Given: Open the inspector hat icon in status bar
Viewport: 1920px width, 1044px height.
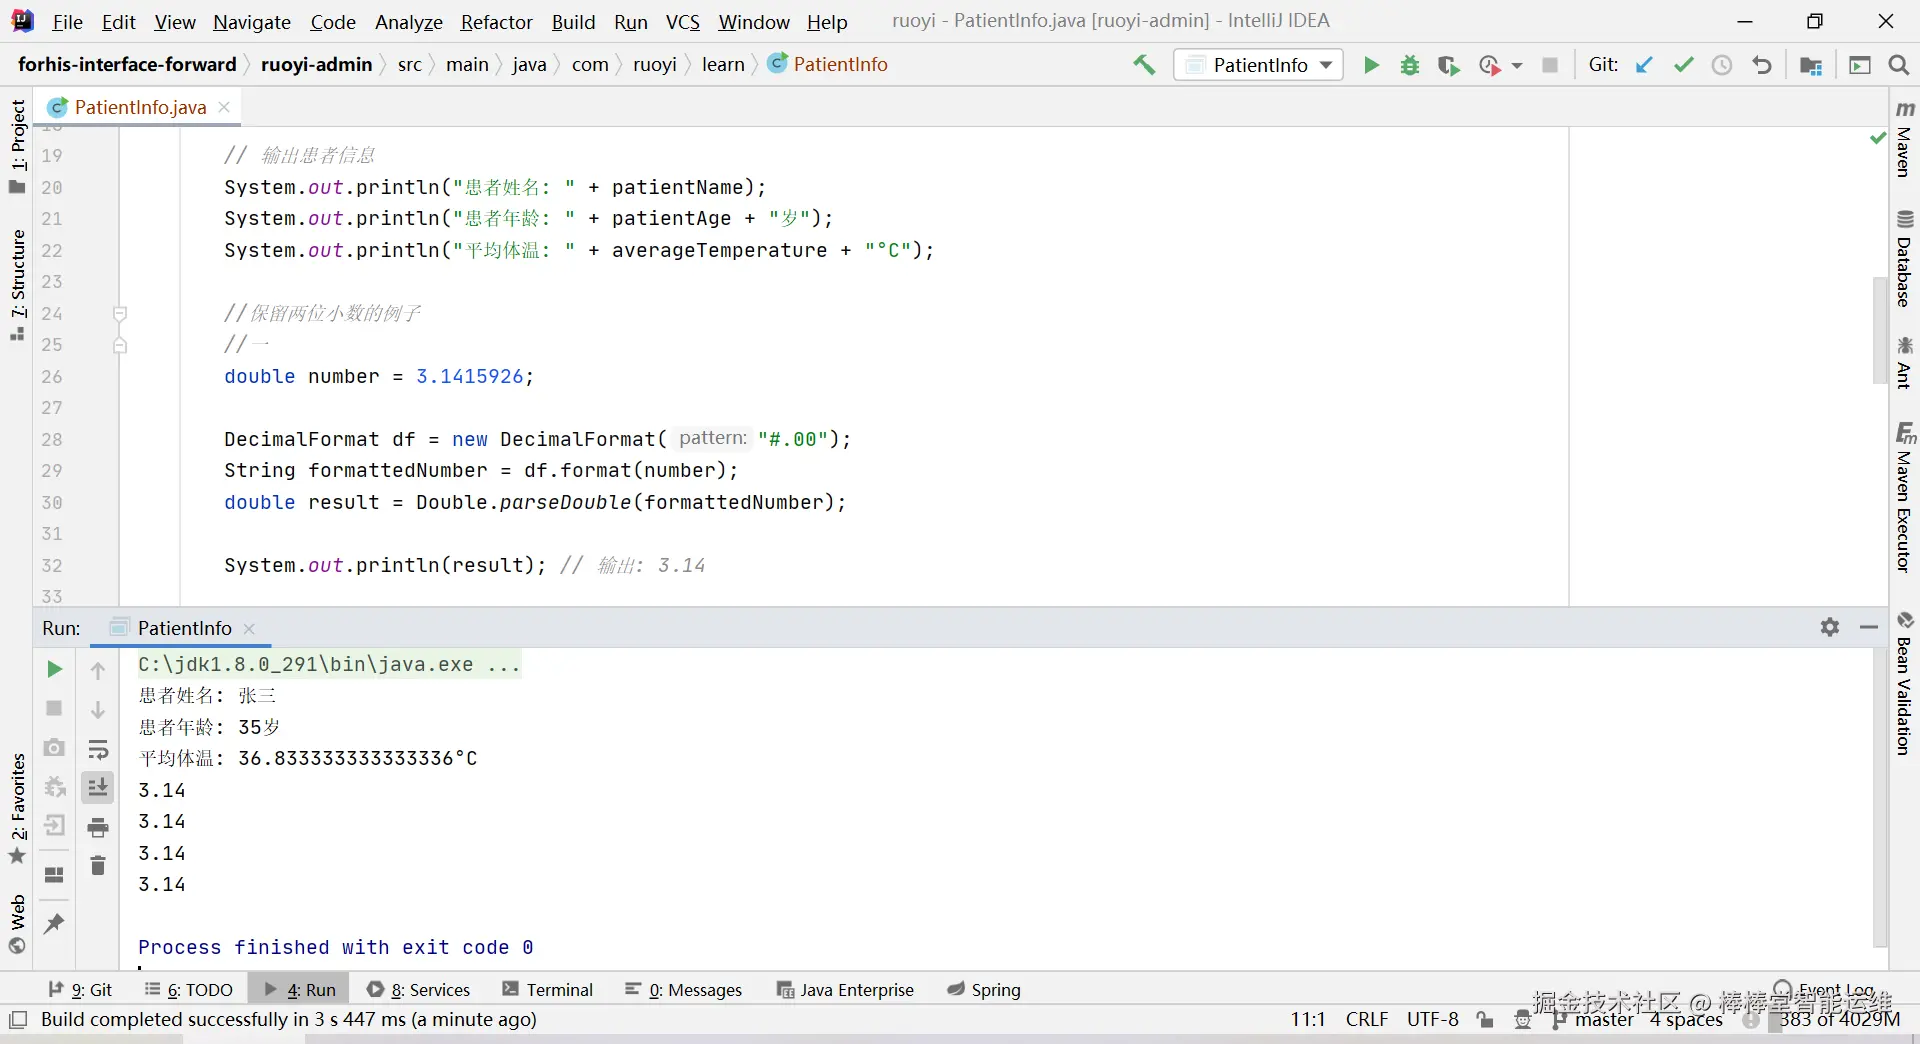Looking at the screenshot, I should [x=1523, y=1019].
